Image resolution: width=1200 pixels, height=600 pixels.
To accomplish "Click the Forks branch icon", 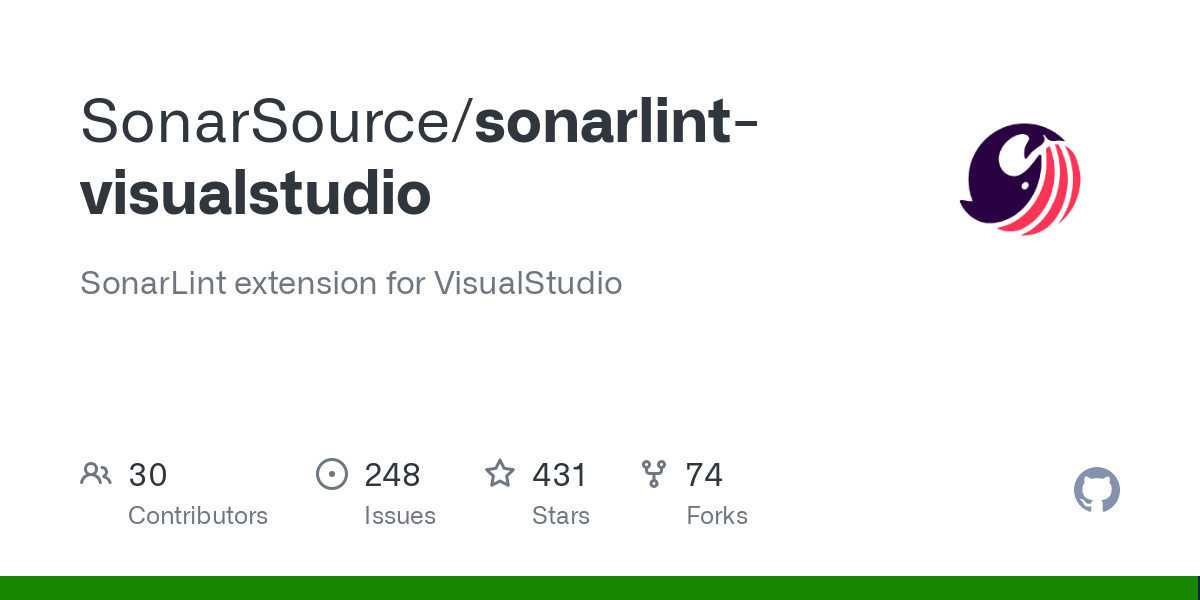I will (x=654, y=474).
